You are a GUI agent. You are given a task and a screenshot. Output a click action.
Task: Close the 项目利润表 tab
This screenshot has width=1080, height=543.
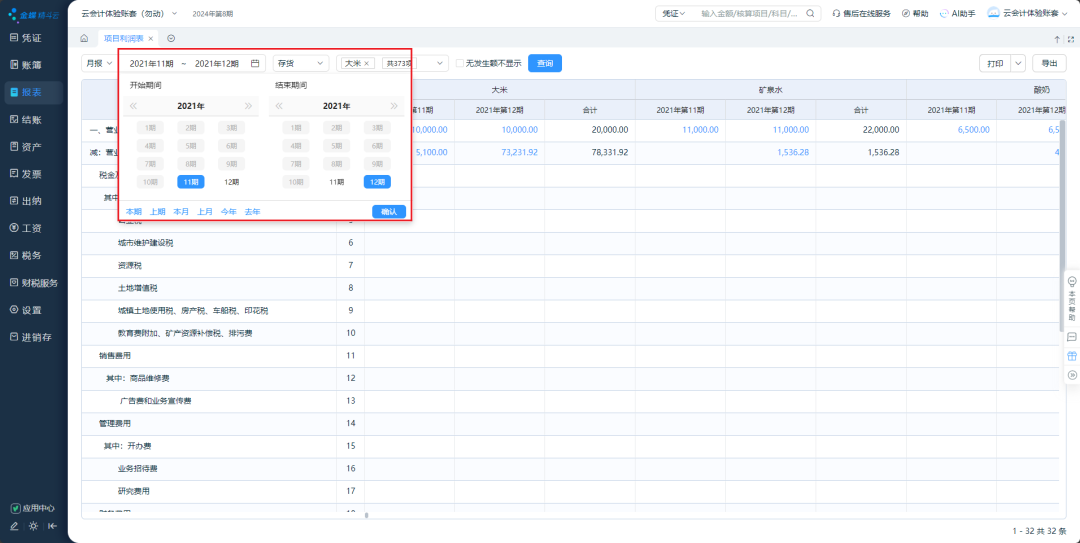pos(151,39)
